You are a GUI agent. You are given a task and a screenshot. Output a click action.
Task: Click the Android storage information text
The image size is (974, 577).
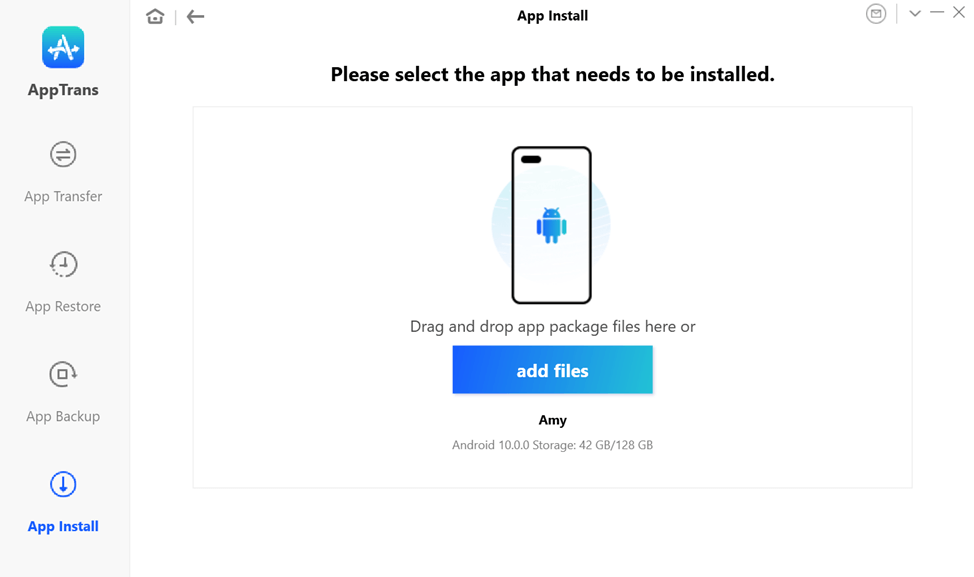click(x=552, y=445)
